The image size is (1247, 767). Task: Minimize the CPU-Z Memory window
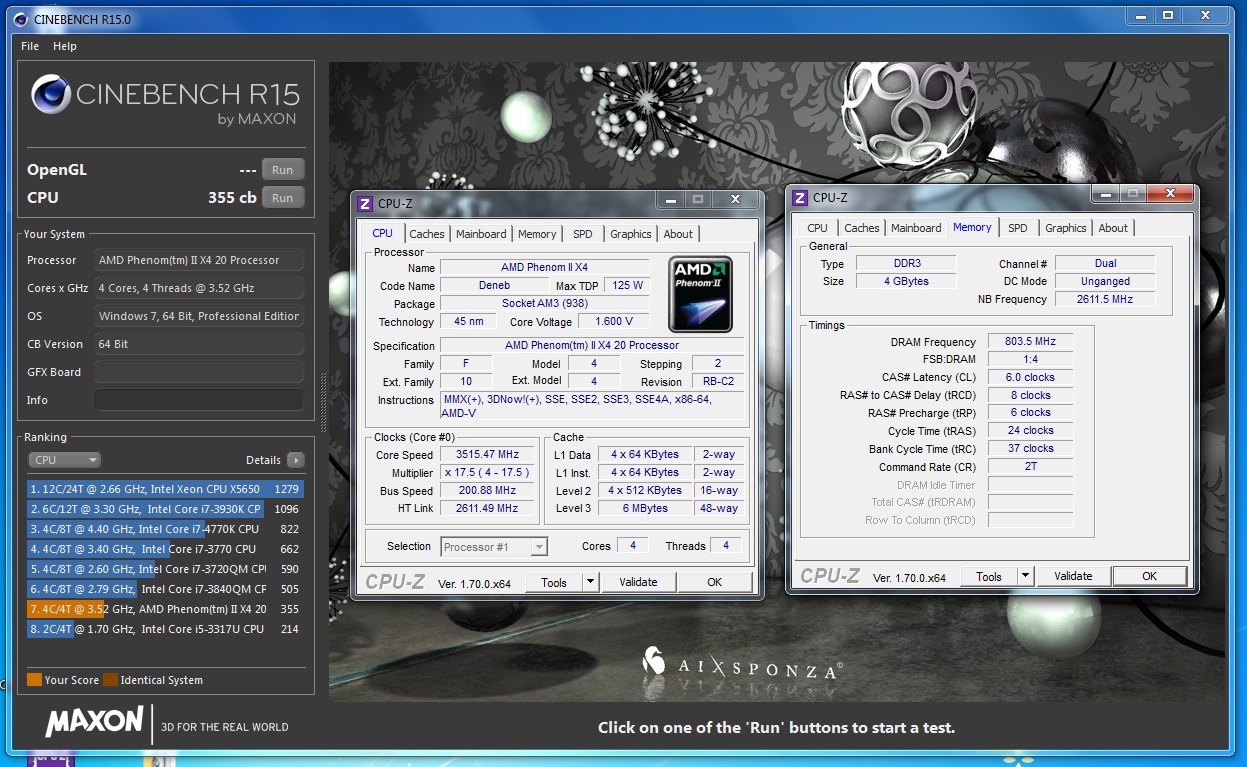pyautogui.click(x=1105, y=194)
